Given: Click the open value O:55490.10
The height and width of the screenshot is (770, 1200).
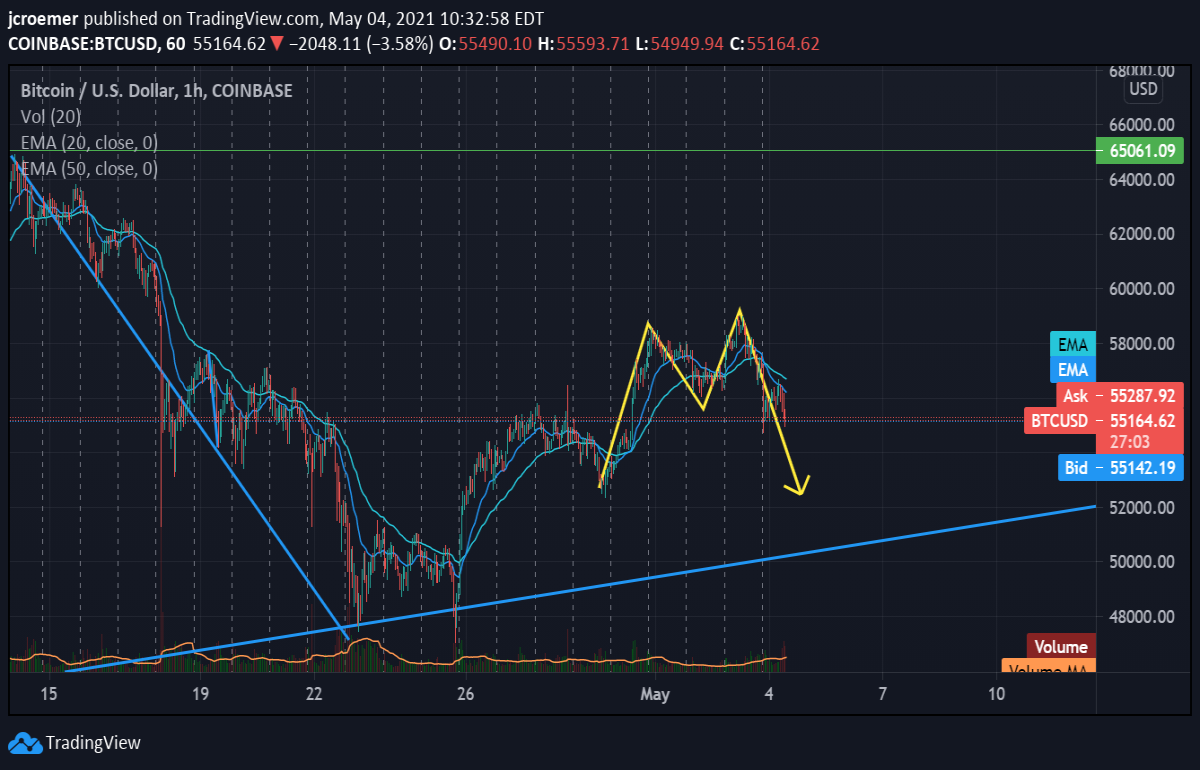Looking at the screenshot, I should pos(488,44).
